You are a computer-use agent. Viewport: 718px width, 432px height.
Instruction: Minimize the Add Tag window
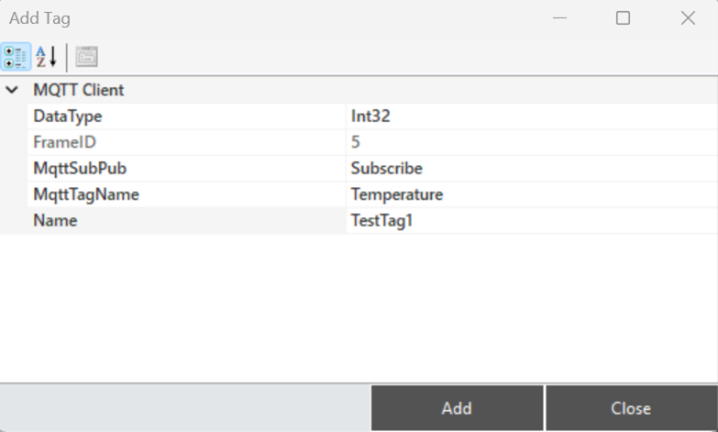coord(560,18)
